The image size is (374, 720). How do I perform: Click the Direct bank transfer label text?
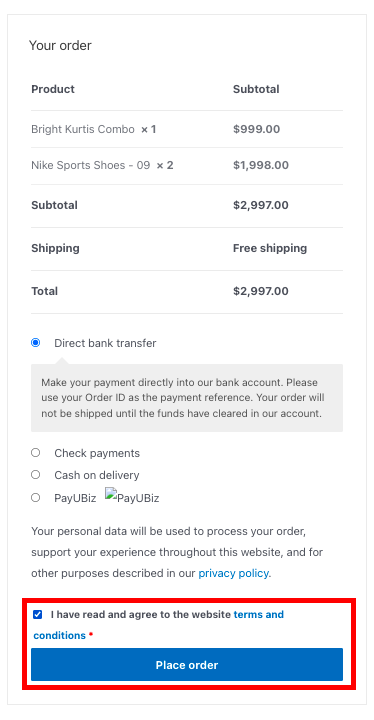[105, 343]
